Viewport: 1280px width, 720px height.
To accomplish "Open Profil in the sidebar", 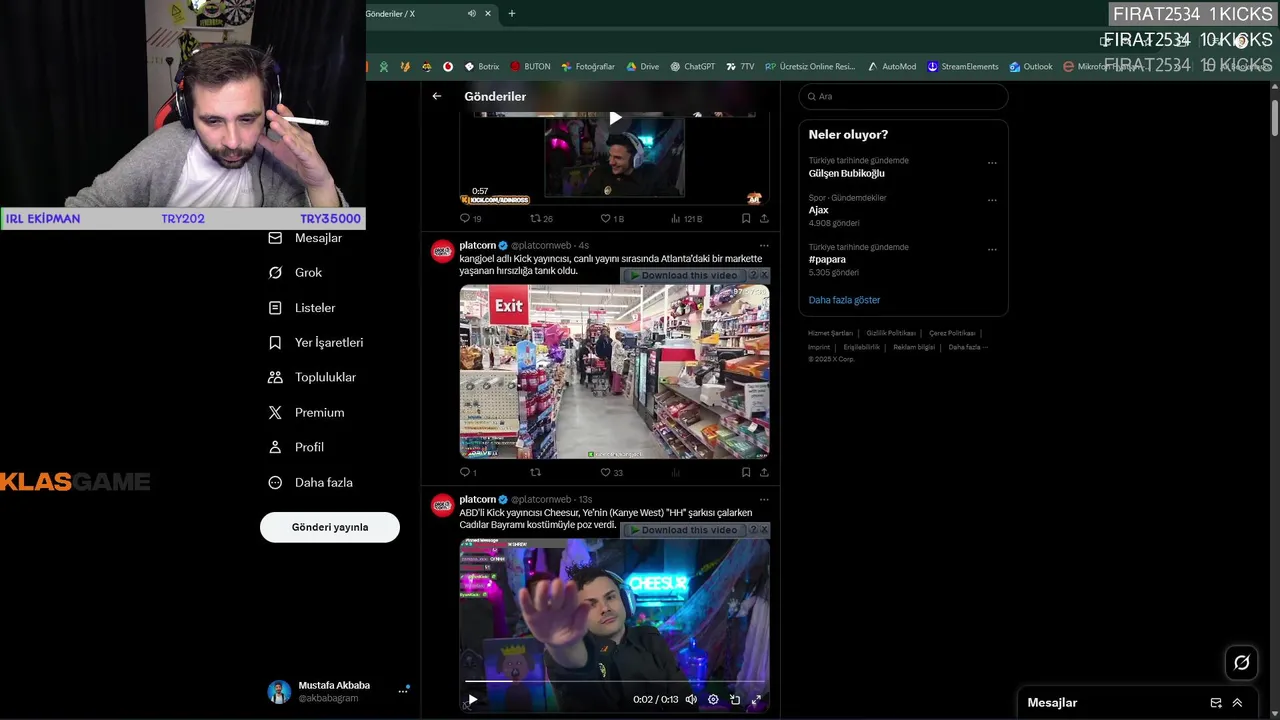I will [296, 447].
